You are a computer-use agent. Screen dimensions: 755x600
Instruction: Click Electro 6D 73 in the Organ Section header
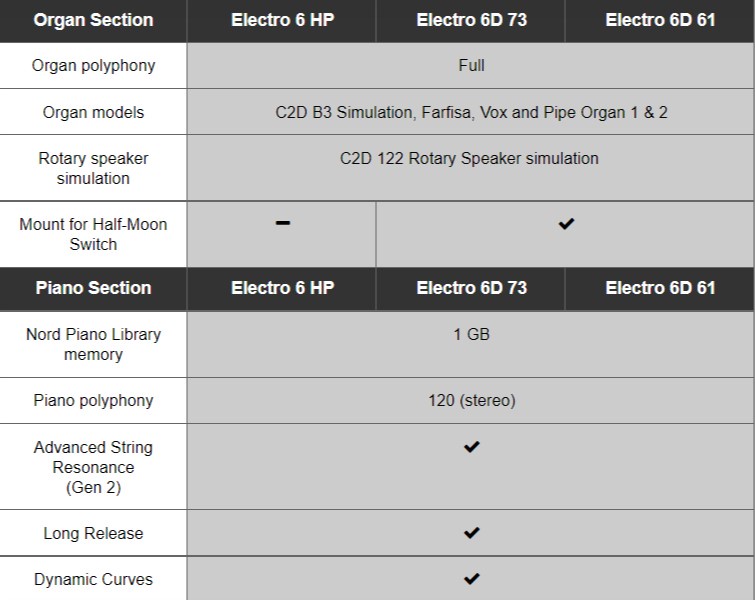coord(472,20)
